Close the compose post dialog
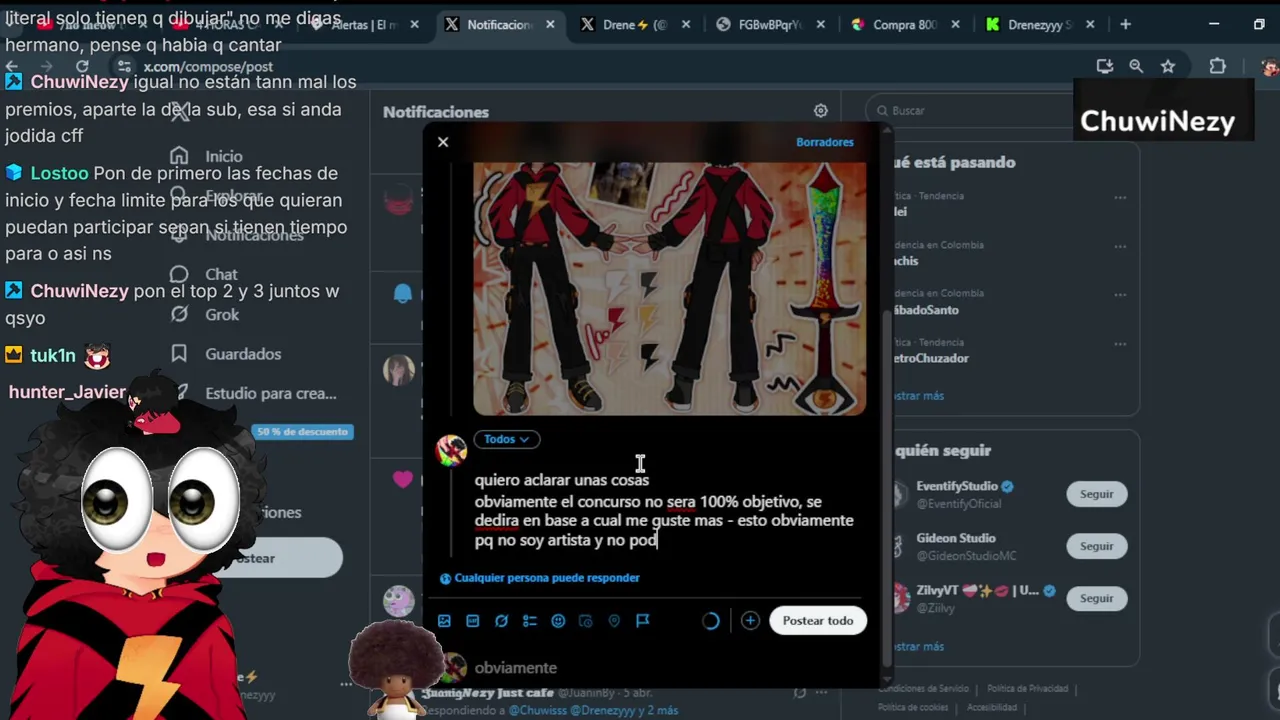This screenshot has width=1280, height=720. tap(443, 142)
